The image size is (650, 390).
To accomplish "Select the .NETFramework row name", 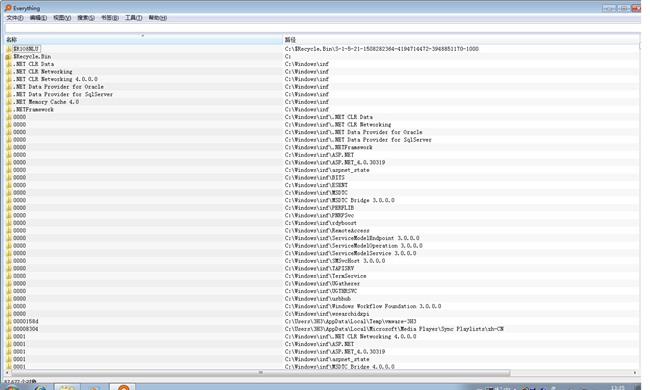I will [34, 109].
